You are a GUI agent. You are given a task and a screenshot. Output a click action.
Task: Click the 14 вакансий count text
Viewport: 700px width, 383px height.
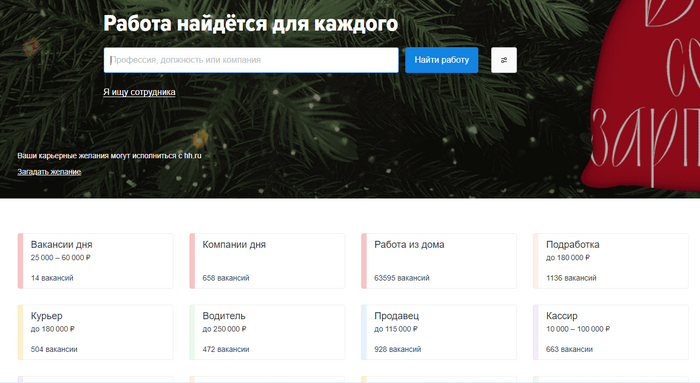coord(52,278)
